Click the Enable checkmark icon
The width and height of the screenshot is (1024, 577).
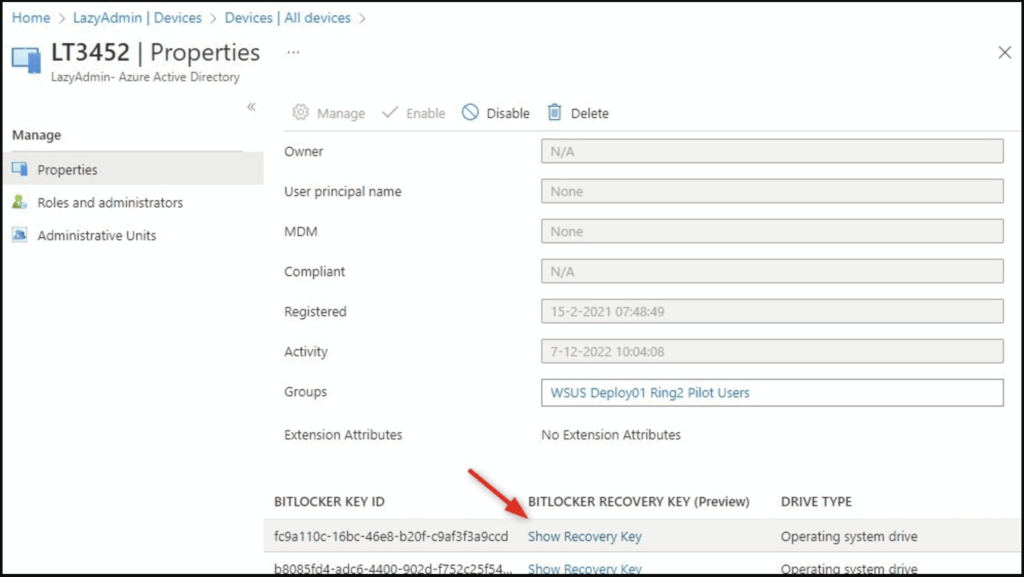(393, 113)
